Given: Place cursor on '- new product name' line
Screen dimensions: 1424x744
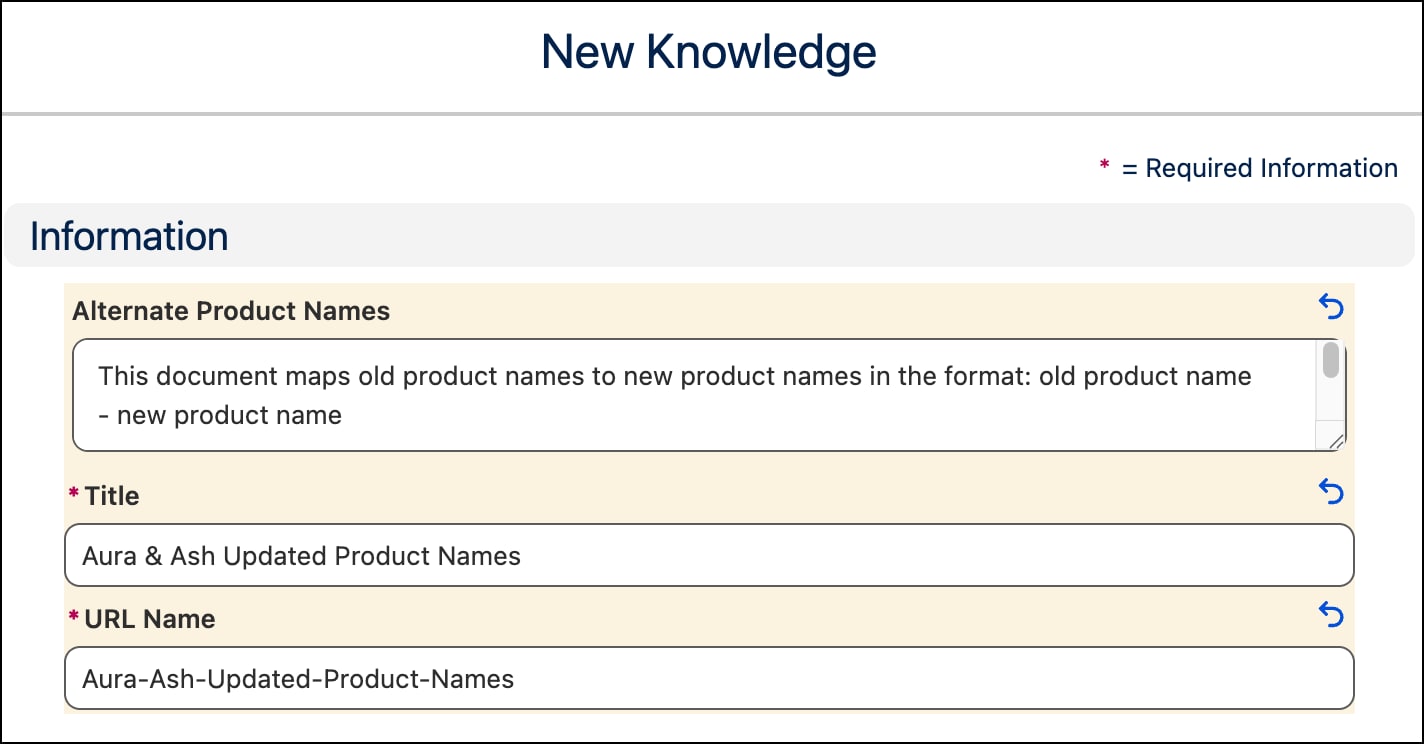Looking at the screenshot, I should point(229,415).
